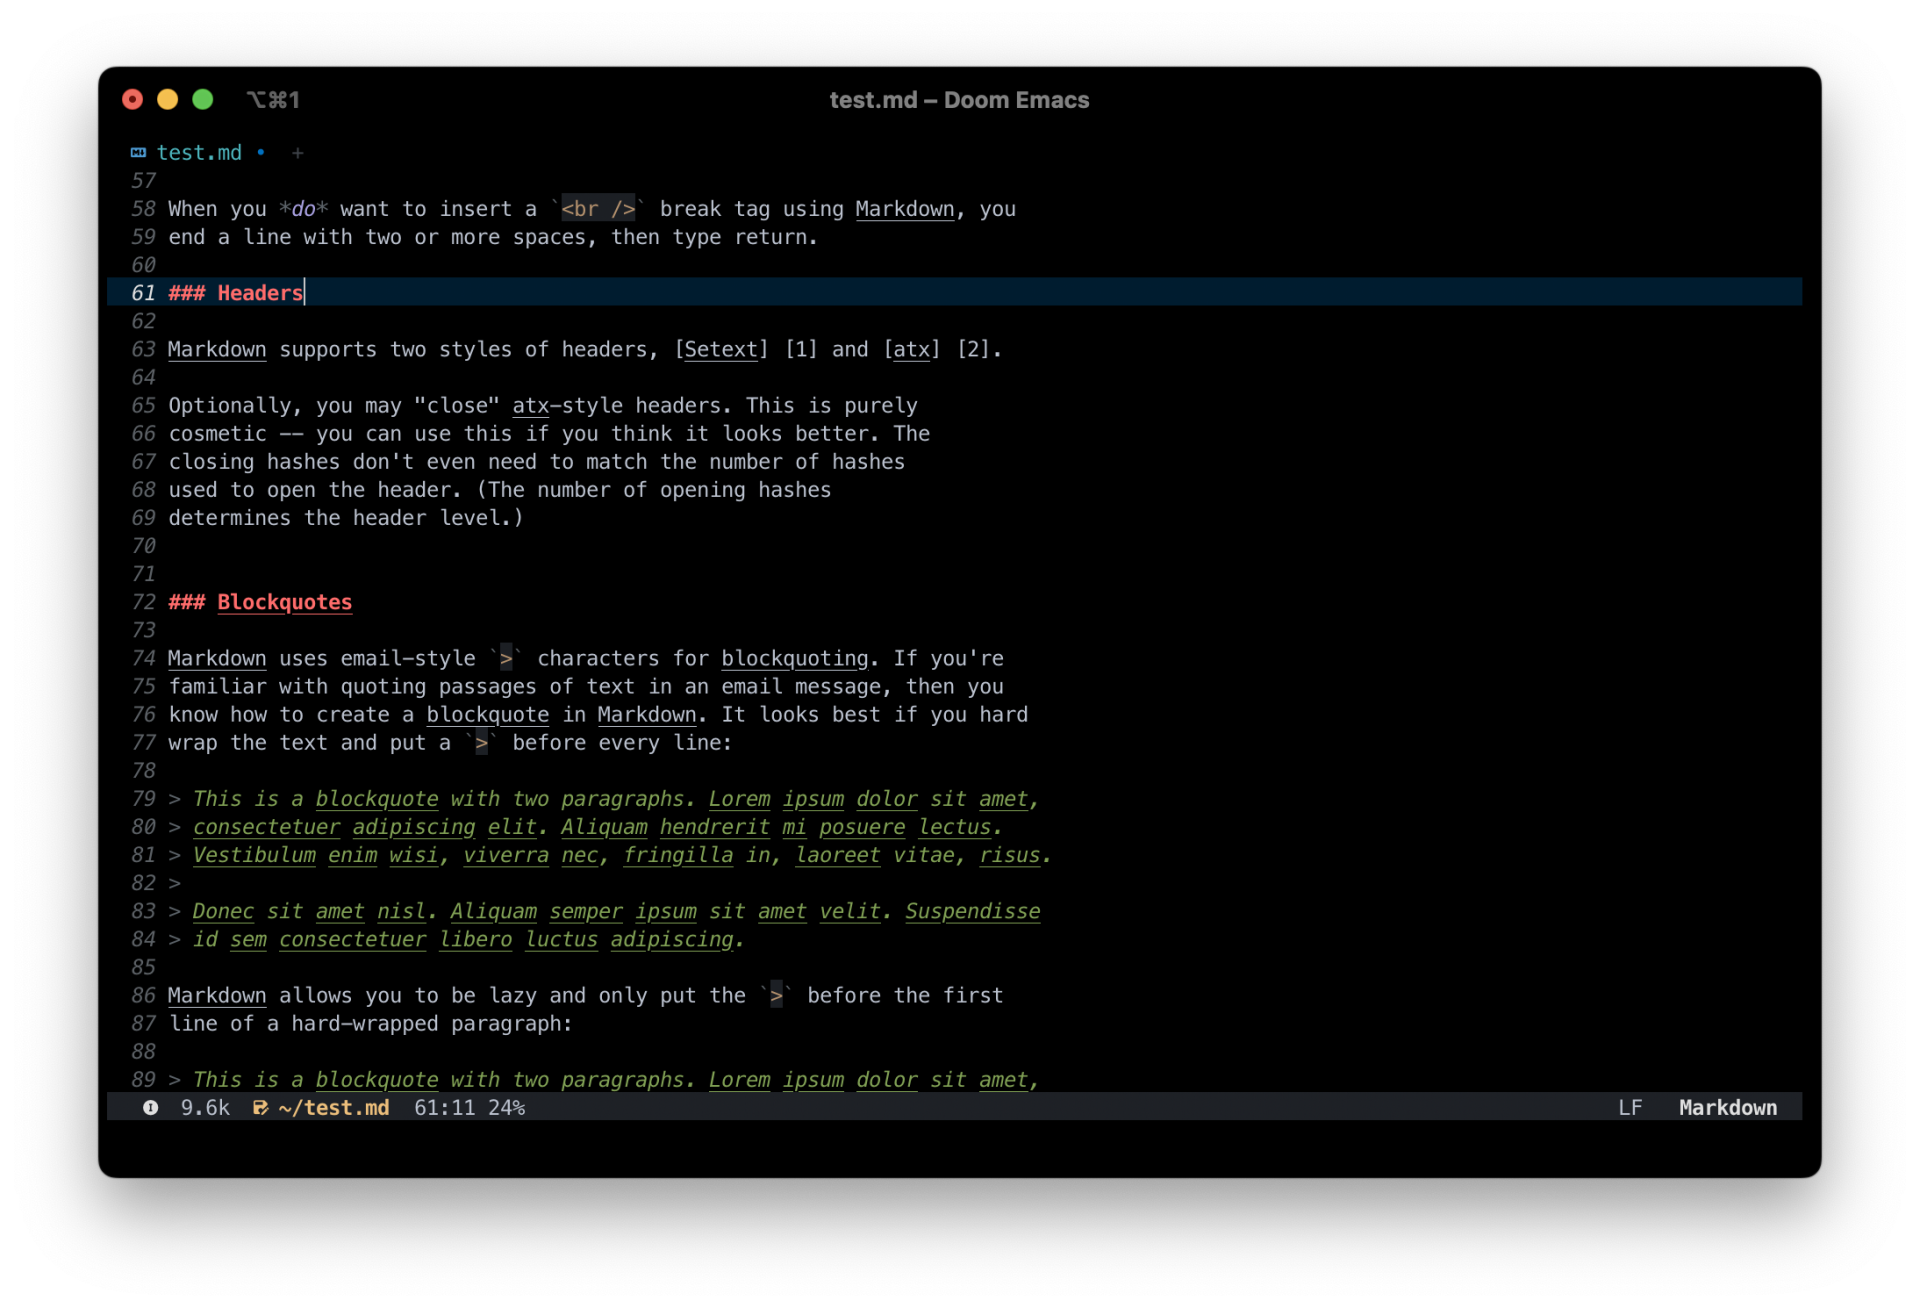Select the ⌥⌘1 workspace indicator in the titlebar
Image resolution: width=1920 pixels, height=1308 pixels.
click(x=272, y=99)
